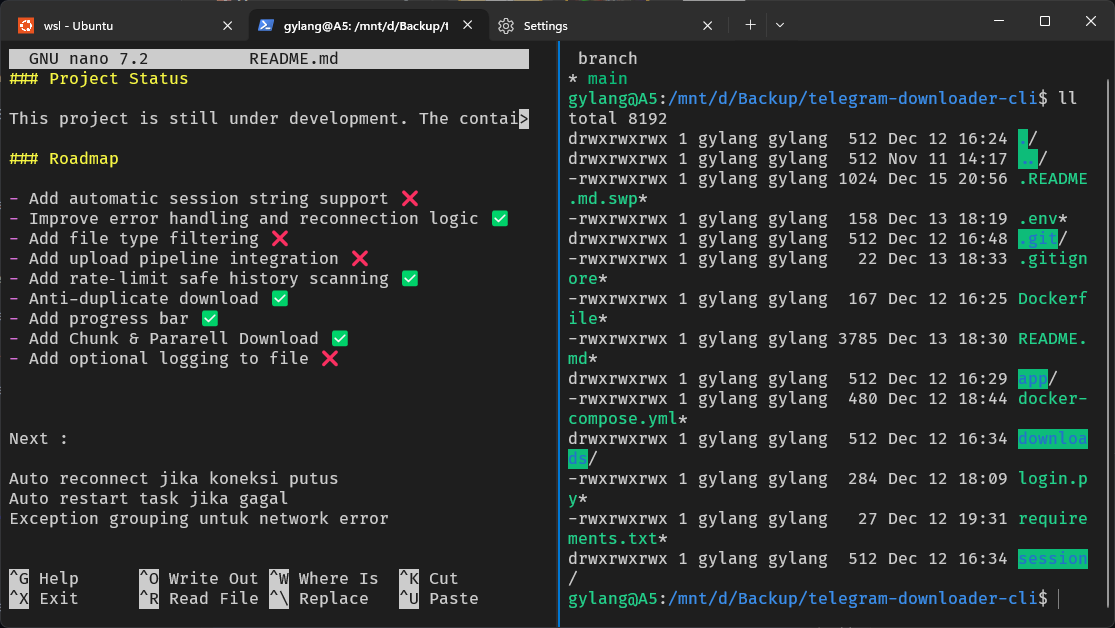Screen dimensions: 1115x628
Task: Open a new tab with plus button
Action: [750, 25]
